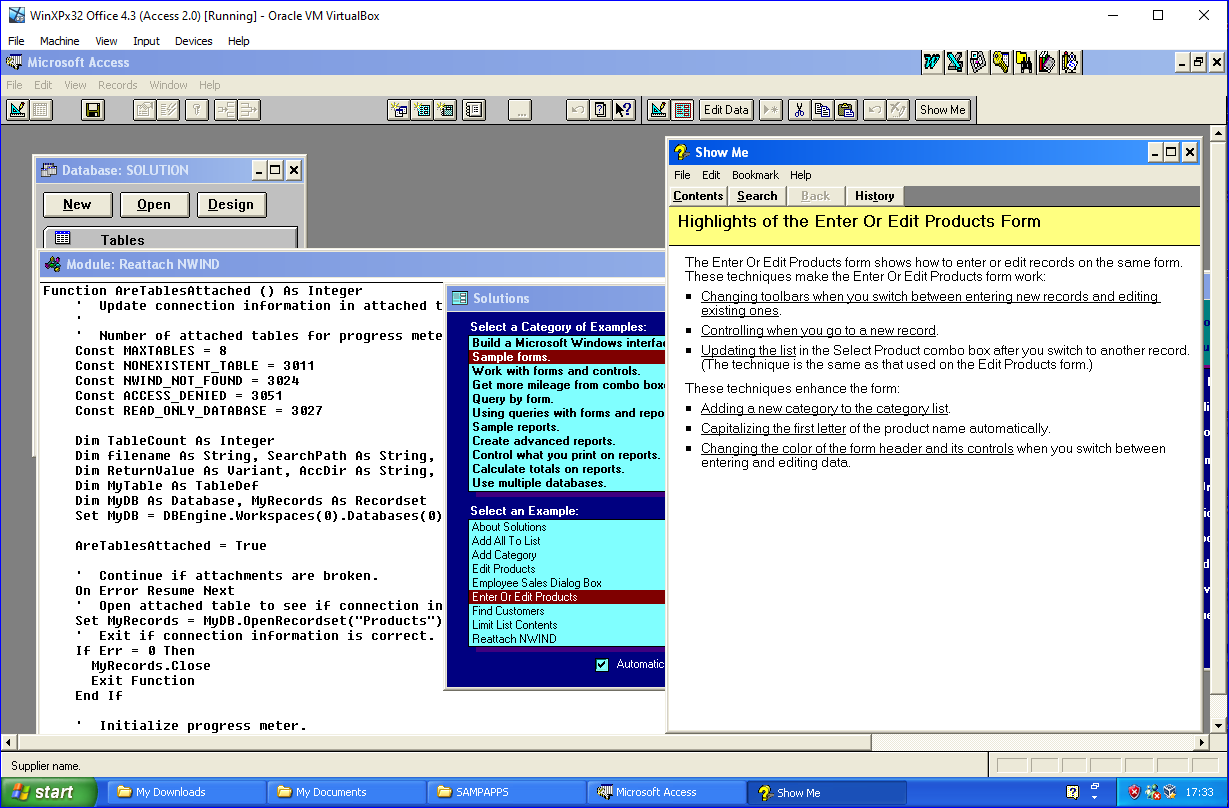Screen dimensions: 1229x808
Task: Click Design View icon at far left of toolbar
Action: coord(17,110)
